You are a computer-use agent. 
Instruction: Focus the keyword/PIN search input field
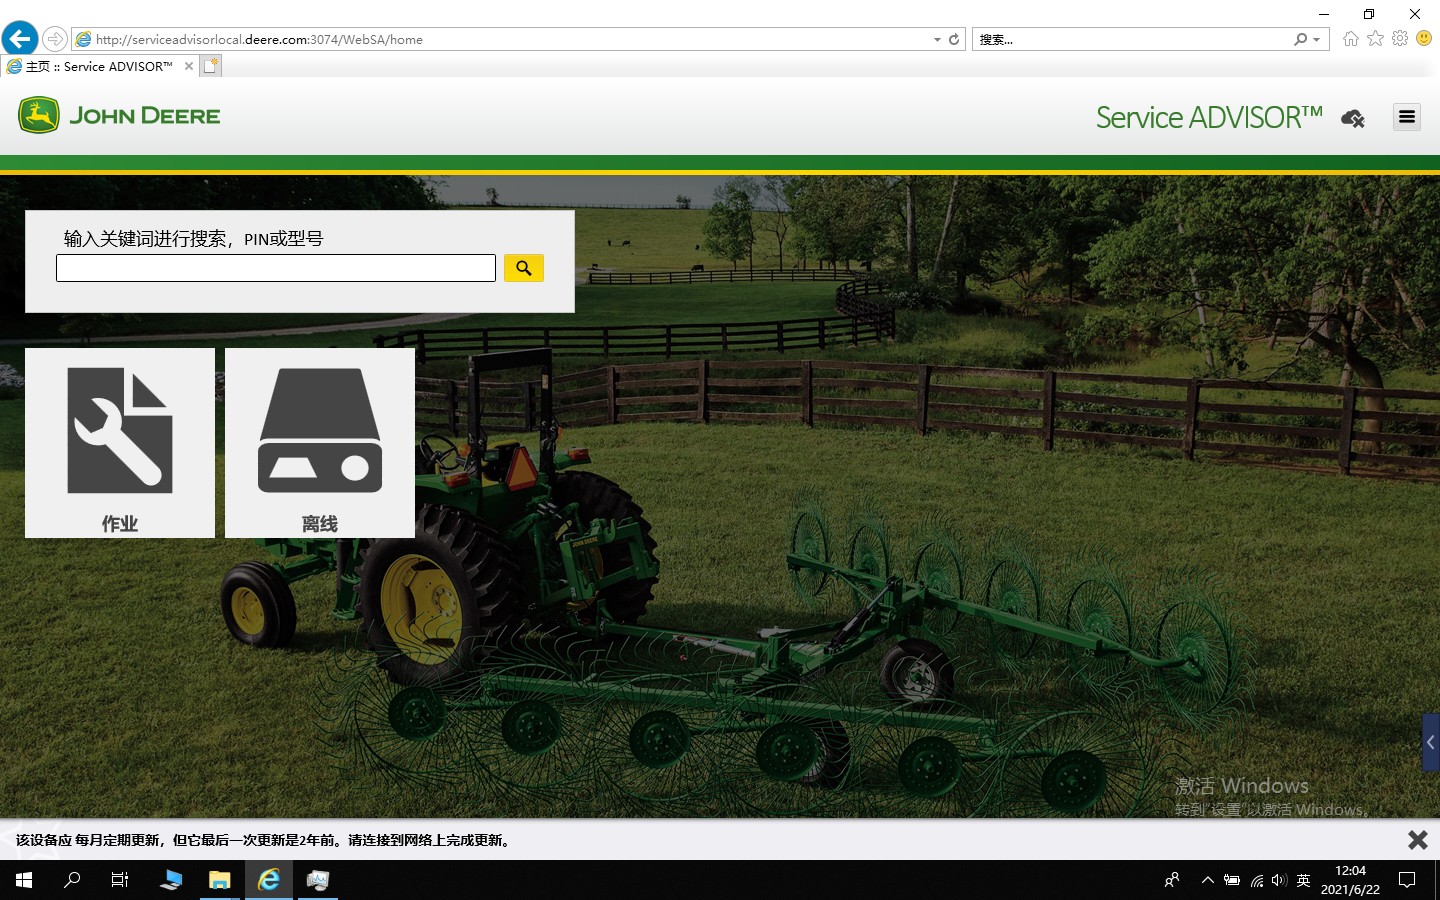click(x=276, y=268)
